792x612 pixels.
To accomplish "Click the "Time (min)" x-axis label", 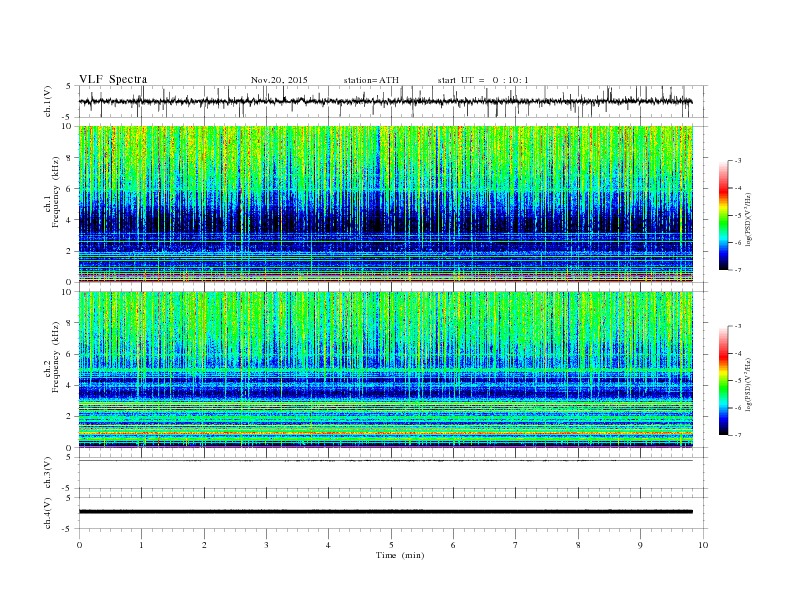I will coord(400,555).
